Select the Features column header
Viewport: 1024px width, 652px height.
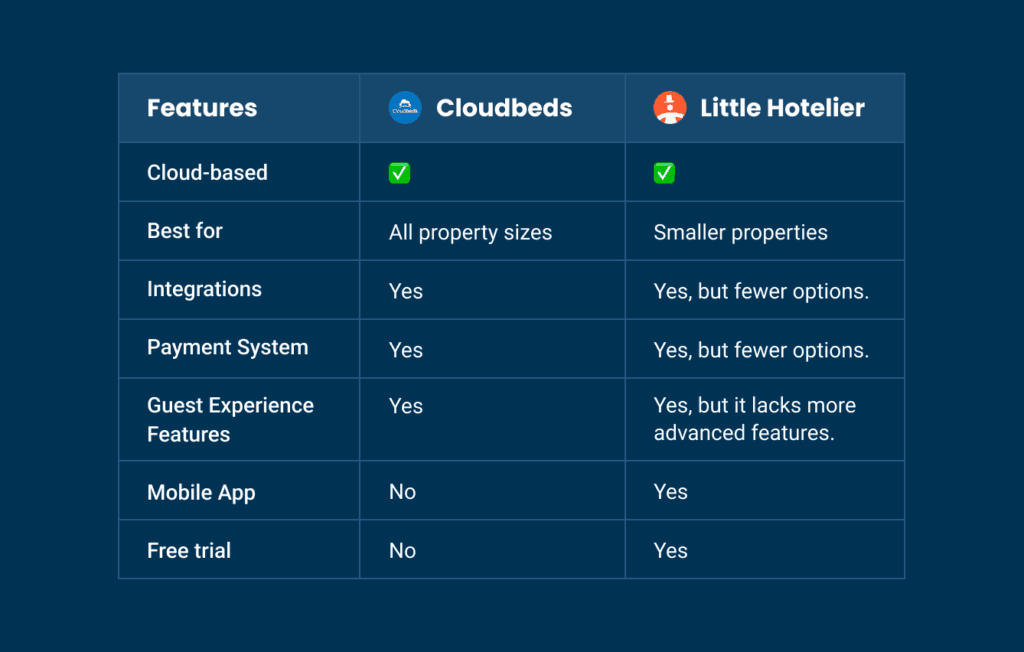(202, 108)
